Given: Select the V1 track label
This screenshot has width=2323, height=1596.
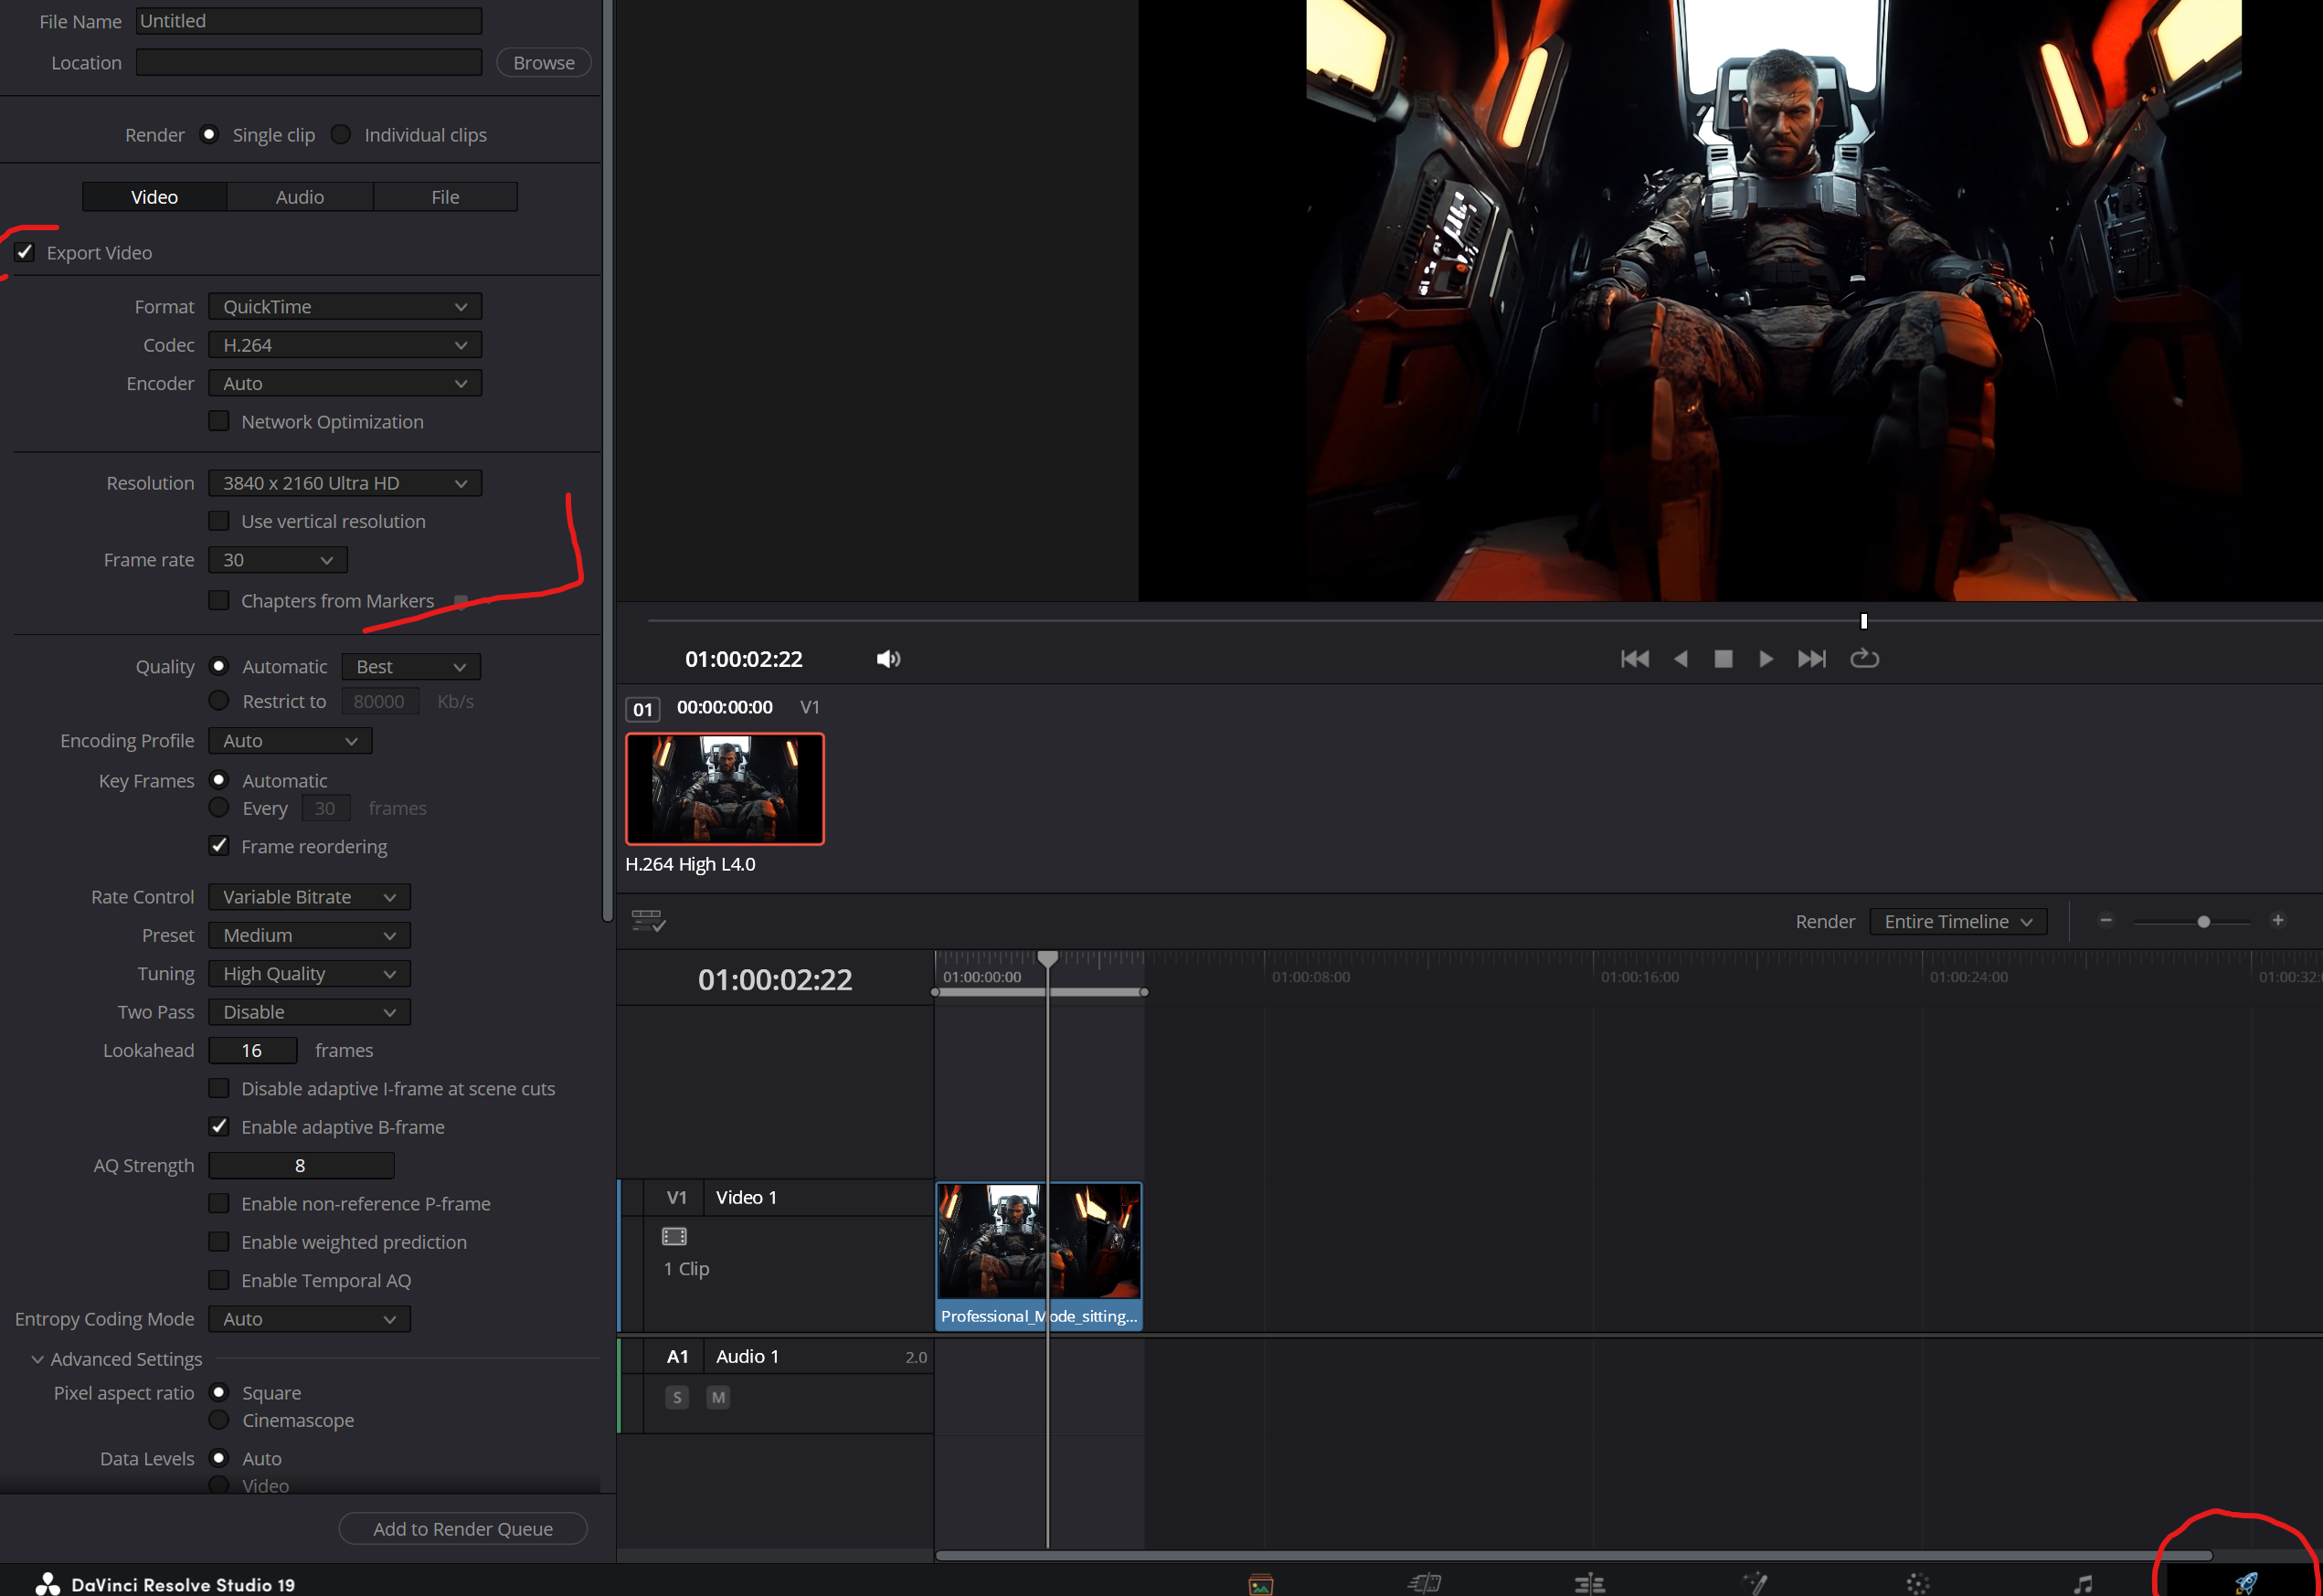Looking at the screenshot, I should [x=677, y=1197].
